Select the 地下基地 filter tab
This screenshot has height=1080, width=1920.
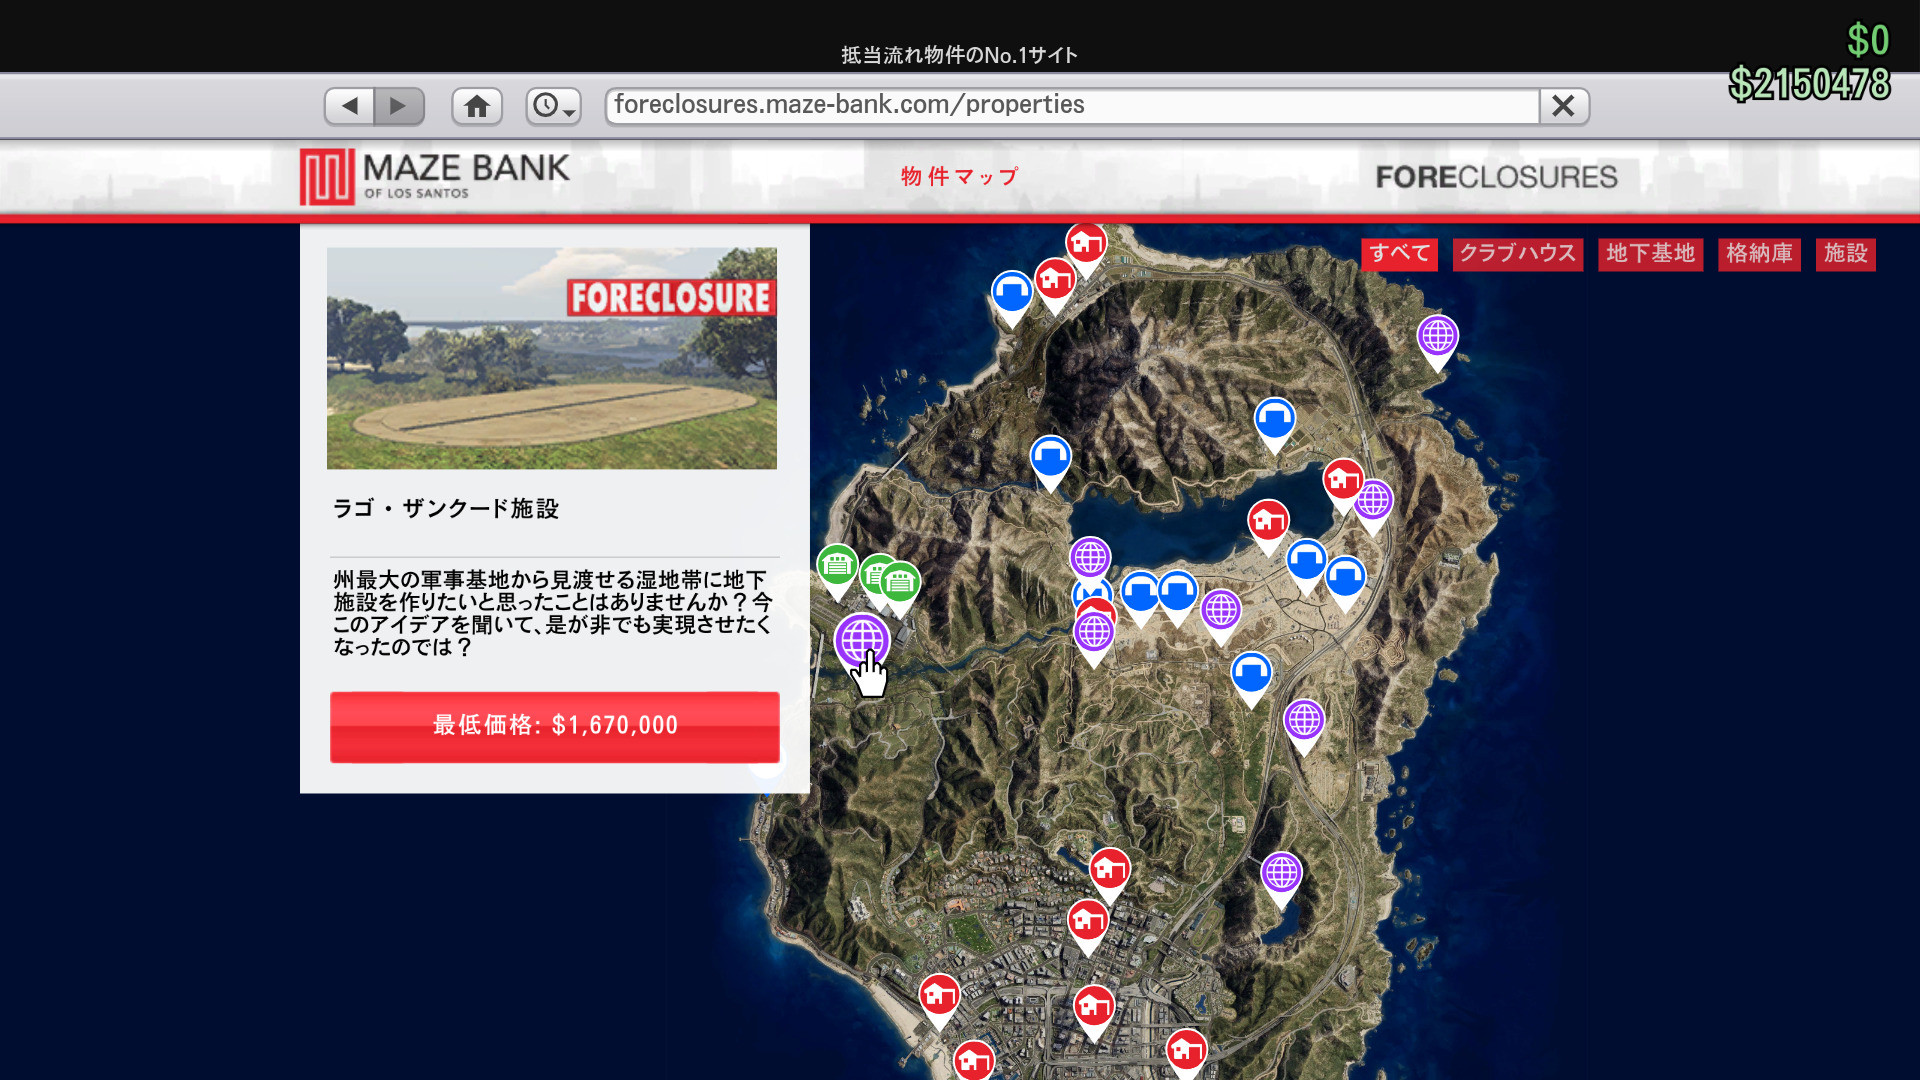[x=1650, y=254]
